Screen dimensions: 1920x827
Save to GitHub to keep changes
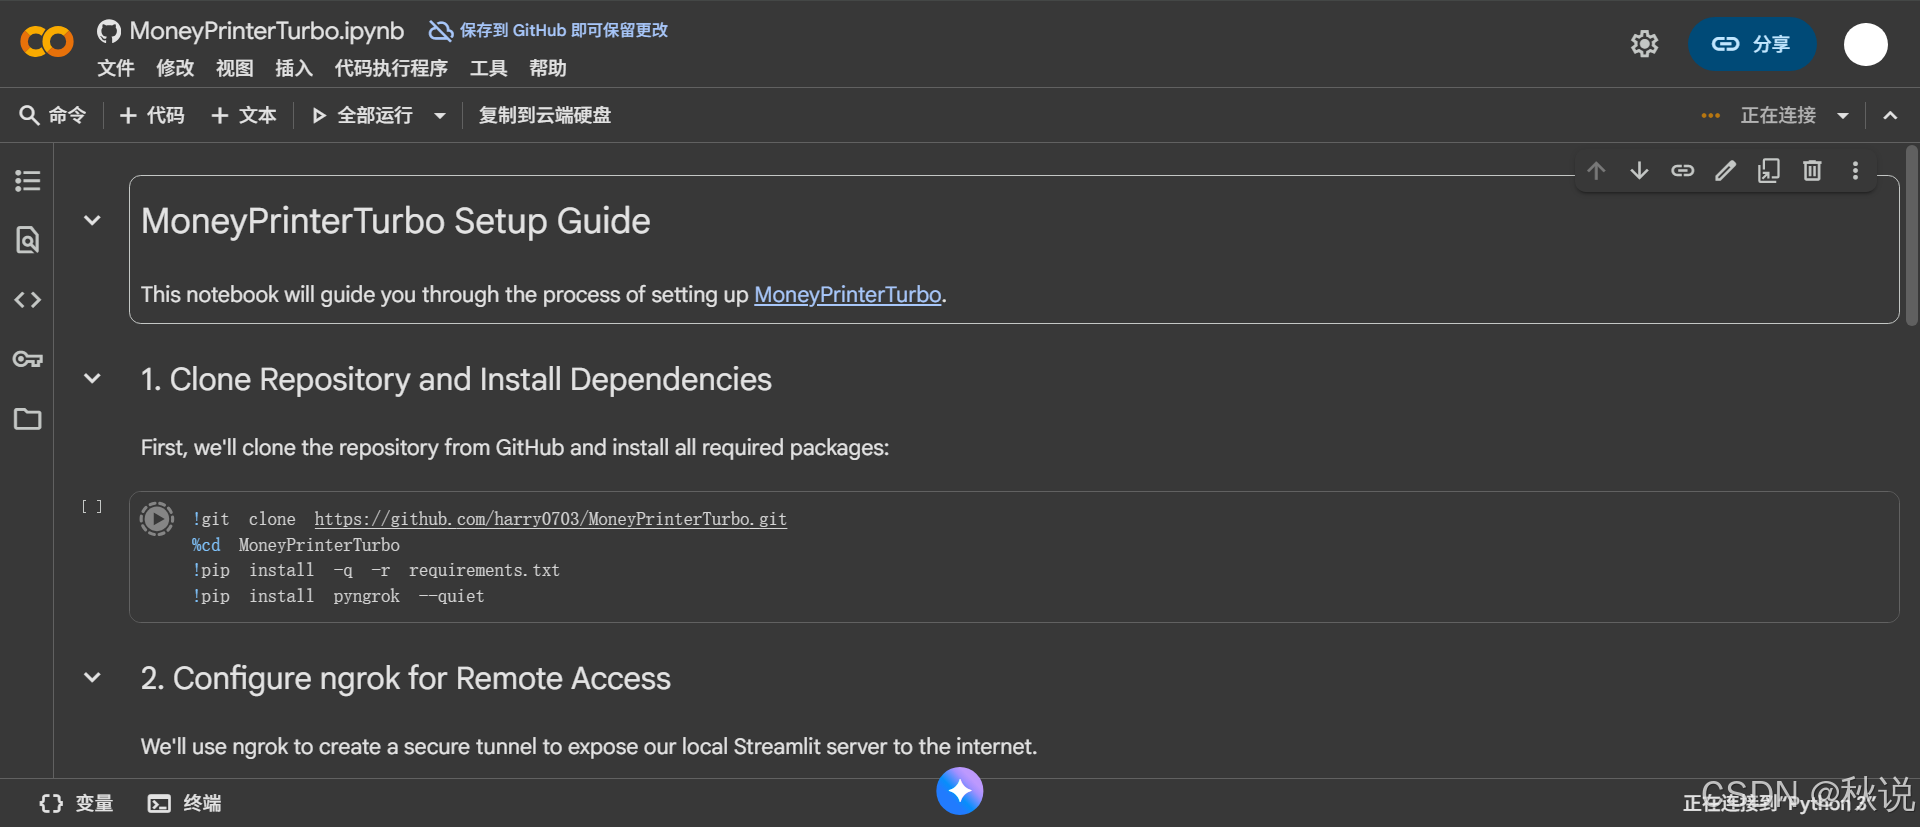(548, 31)
